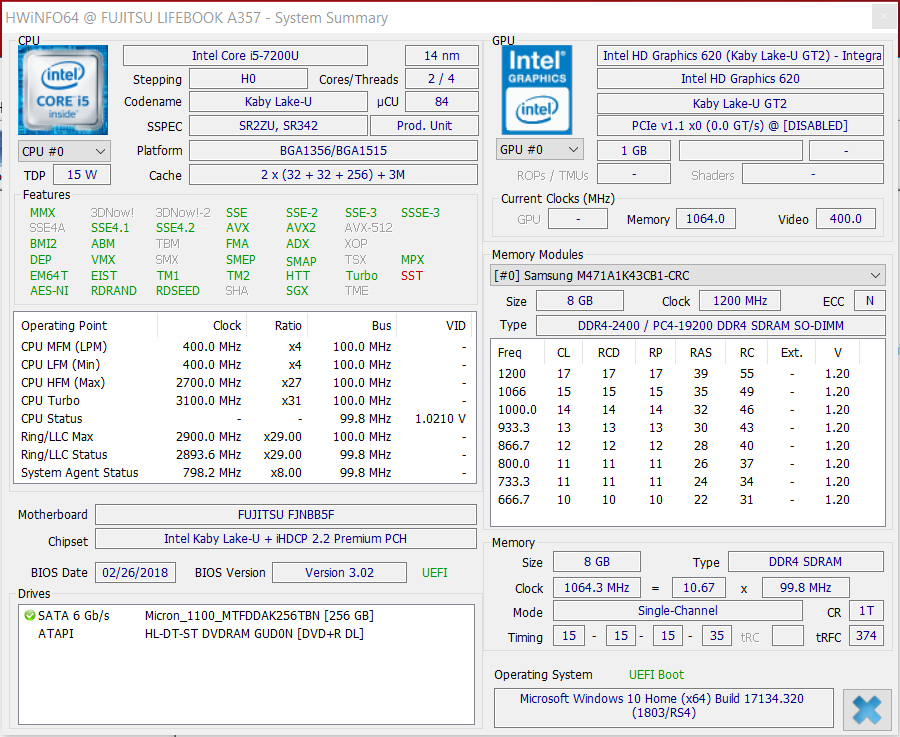Click the blue X close button at bottom right
Screen dimensions: 900x737
coord(867,709)
